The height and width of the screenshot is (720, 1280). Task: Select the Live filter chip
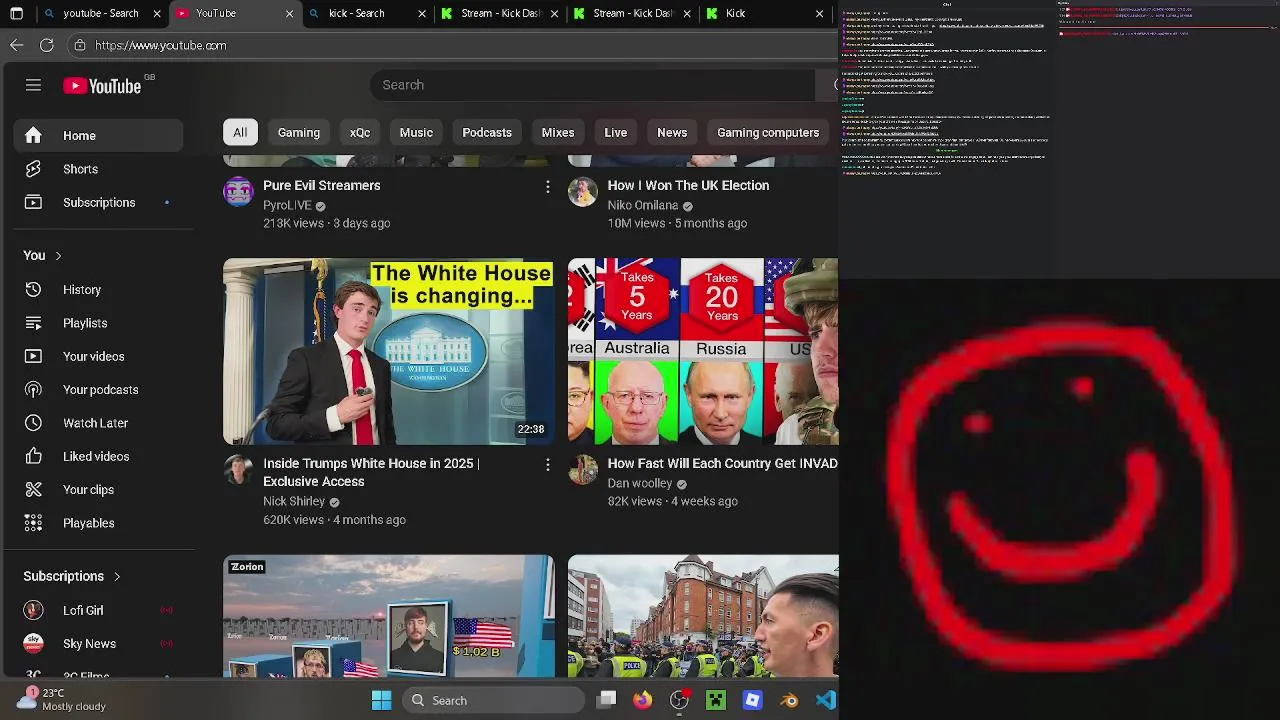coord(616,133)
